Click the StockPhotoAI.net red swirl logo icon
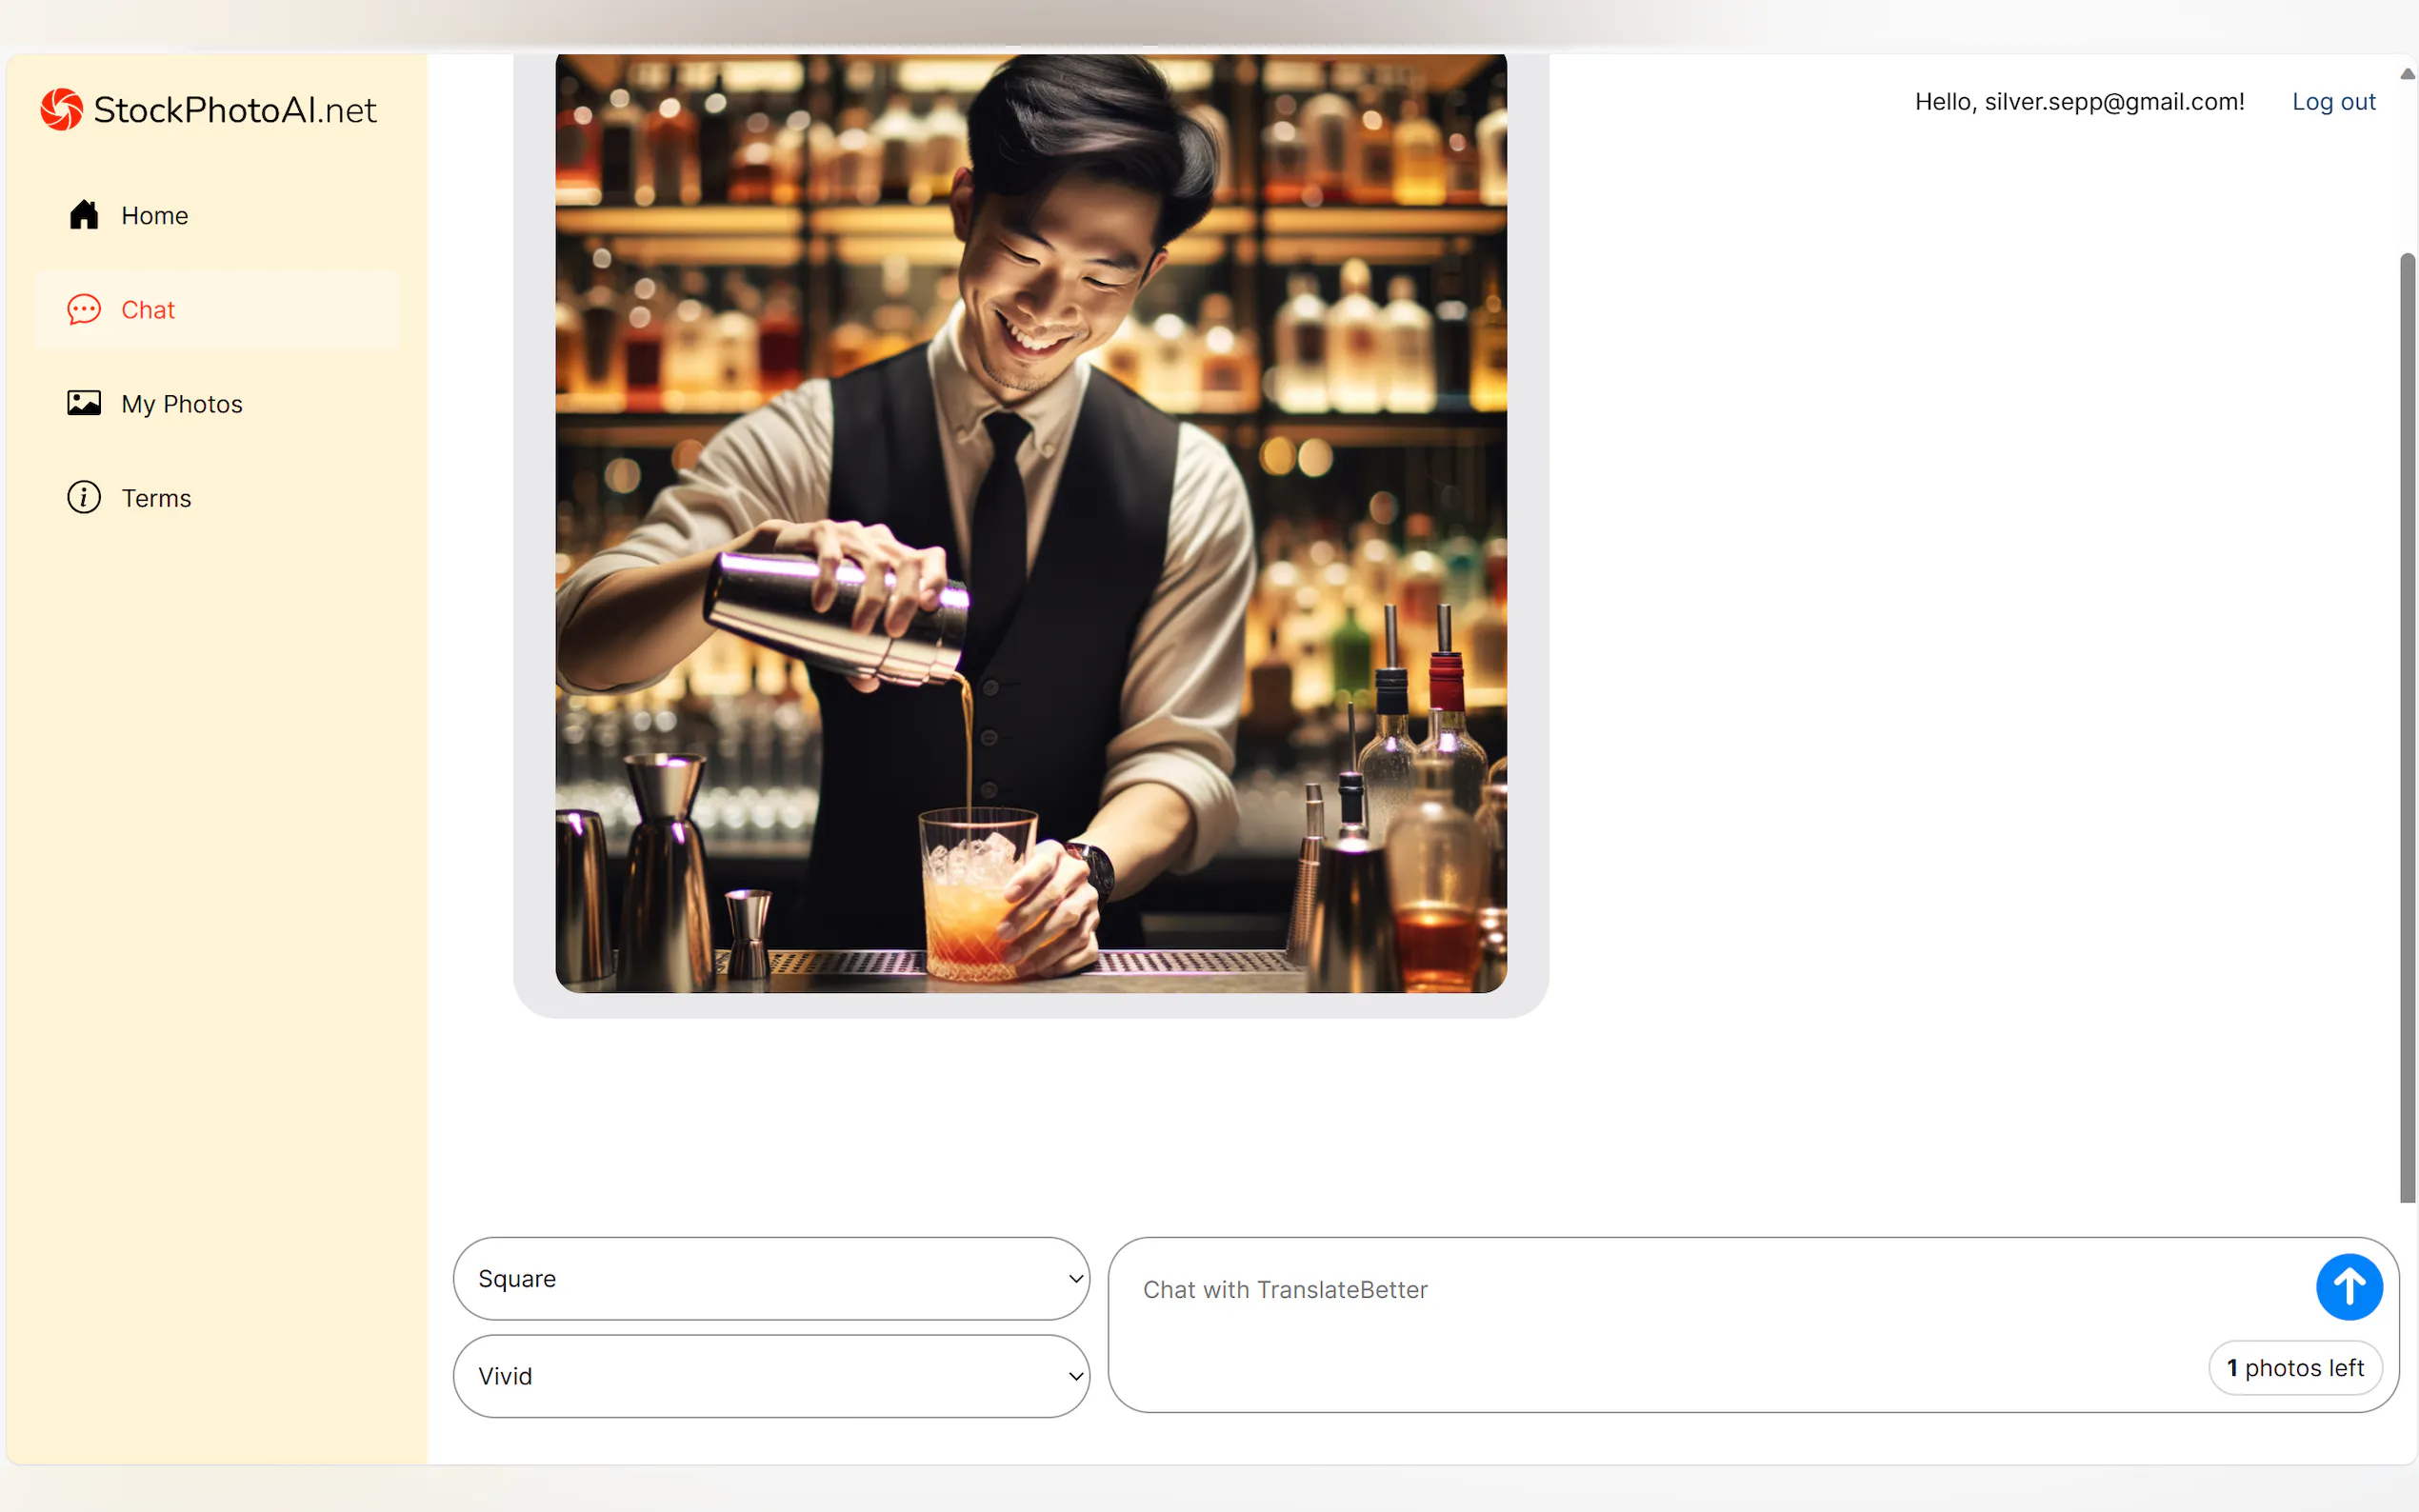 point(62,109)
